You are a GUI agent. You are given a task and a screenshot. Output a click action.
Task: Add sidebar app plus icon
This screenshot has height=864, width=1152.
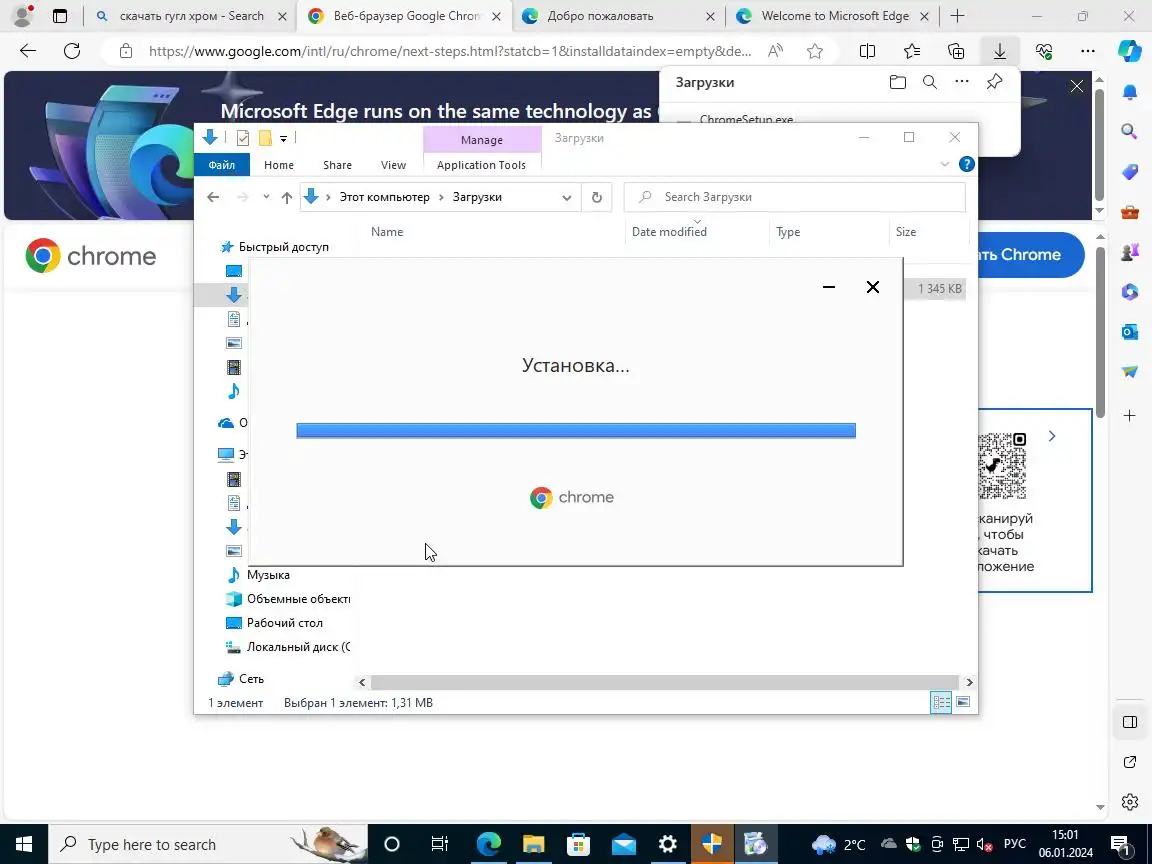[x=1130, y=416]
